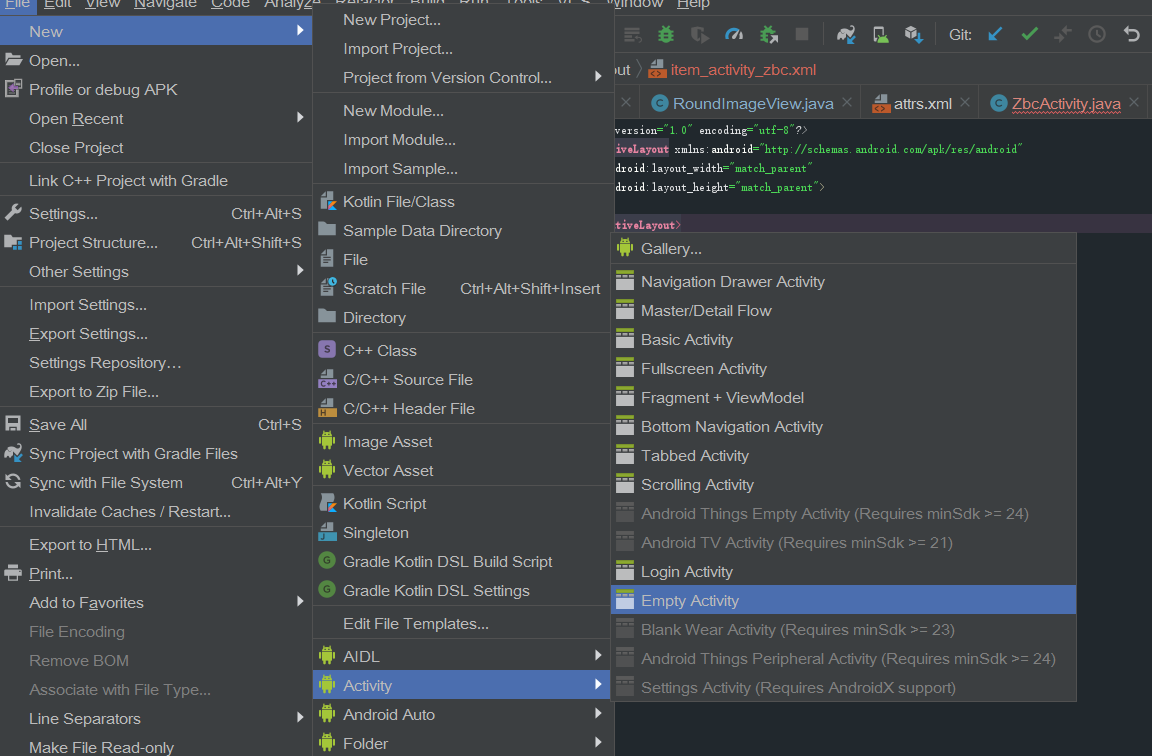Click Android icon next to Gallery...
This screenshot has width=1152, height=756.
click(x=624, y=248)
